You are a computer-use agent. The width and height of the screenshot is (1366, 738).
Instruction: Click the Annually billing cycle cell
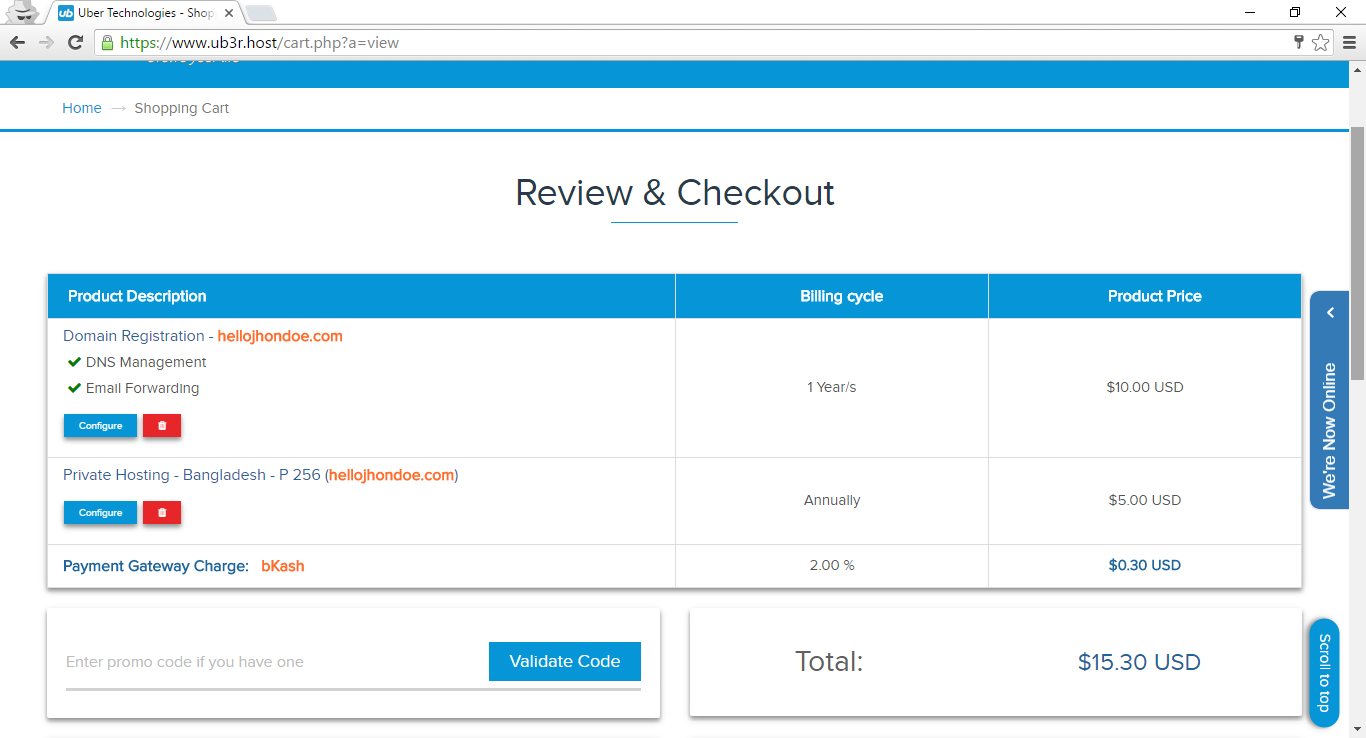point(832,500)
